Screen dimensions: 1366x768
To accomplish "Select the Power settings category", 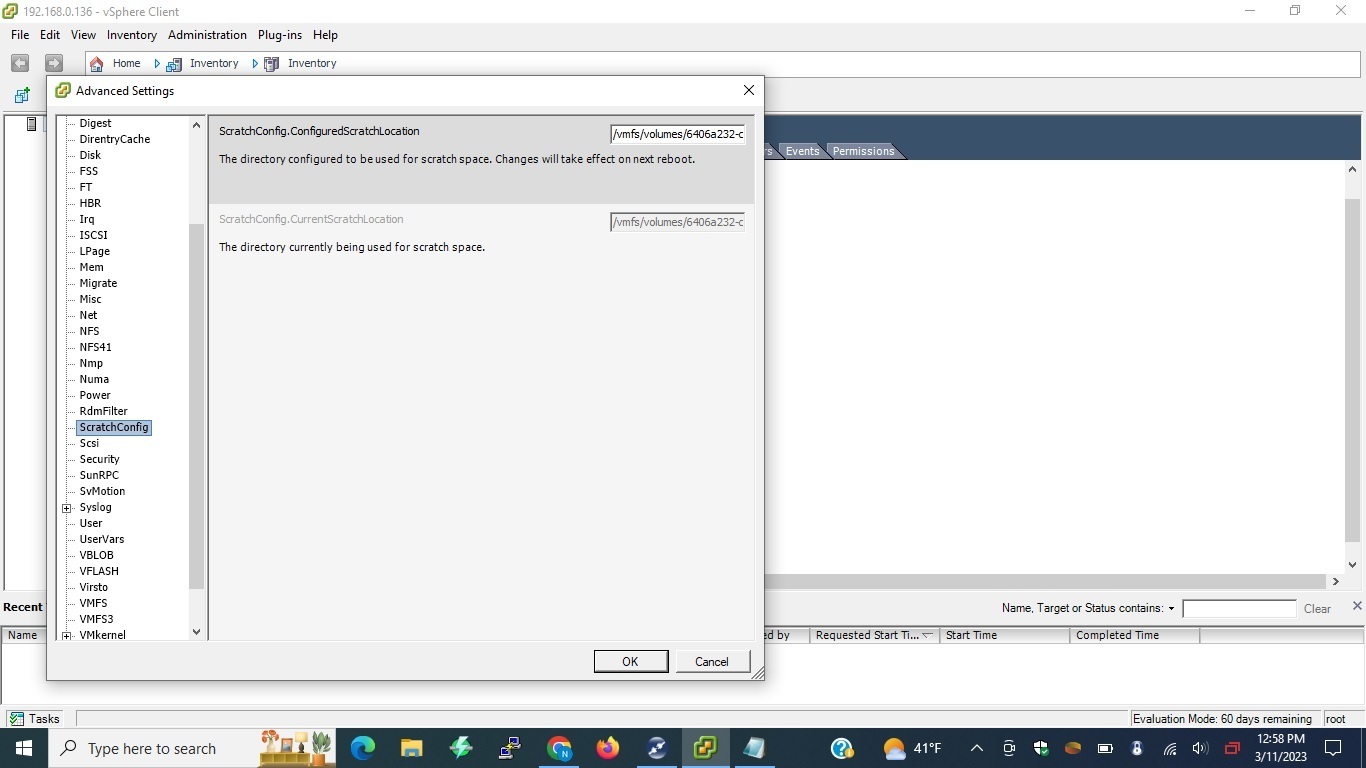I will pyautogui.click(x=94, y=395).
